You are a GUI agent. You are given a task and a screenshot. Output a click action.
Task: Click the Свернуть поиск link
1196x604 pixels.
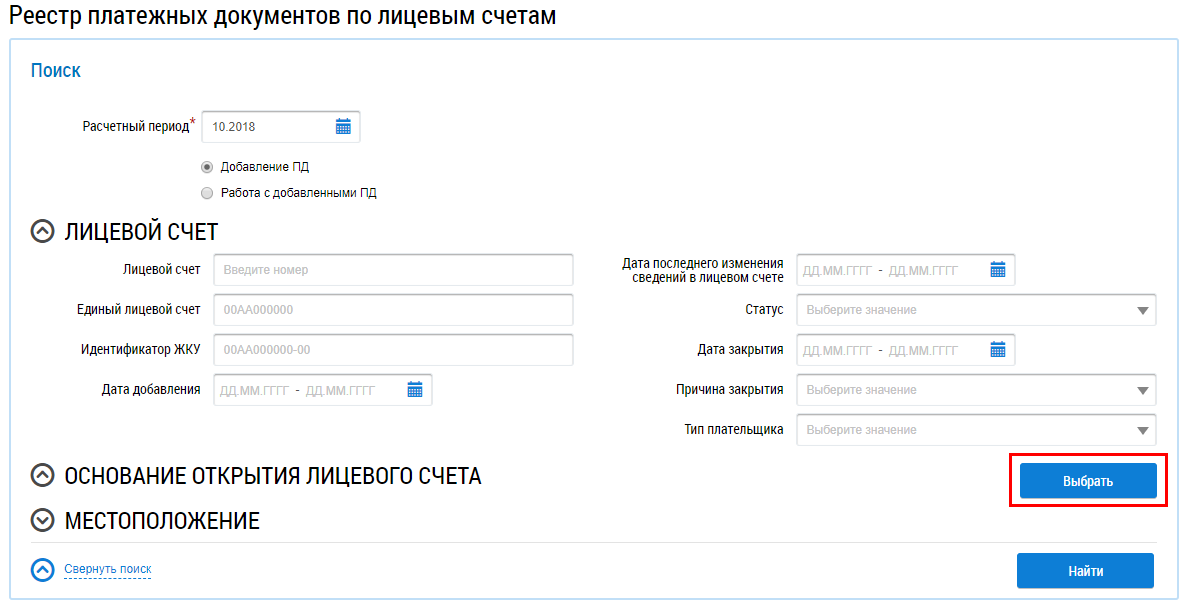point(108,569)
